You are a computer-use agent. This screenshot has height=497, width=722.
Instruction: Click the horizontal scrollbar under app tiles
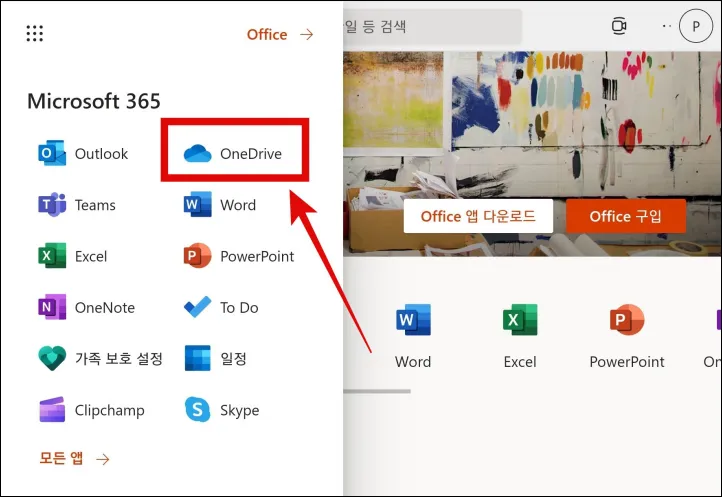click(377, 392)
